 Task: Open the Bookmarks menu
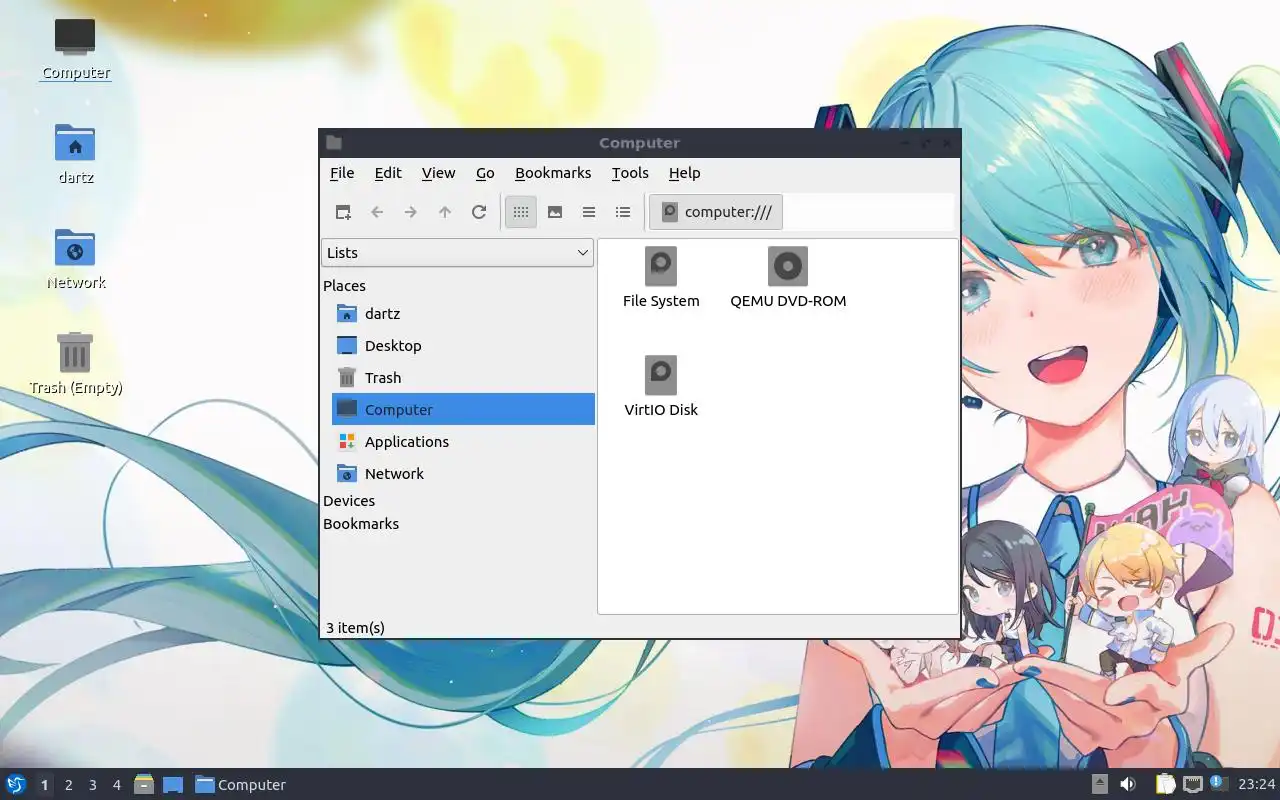coord(553,173)
